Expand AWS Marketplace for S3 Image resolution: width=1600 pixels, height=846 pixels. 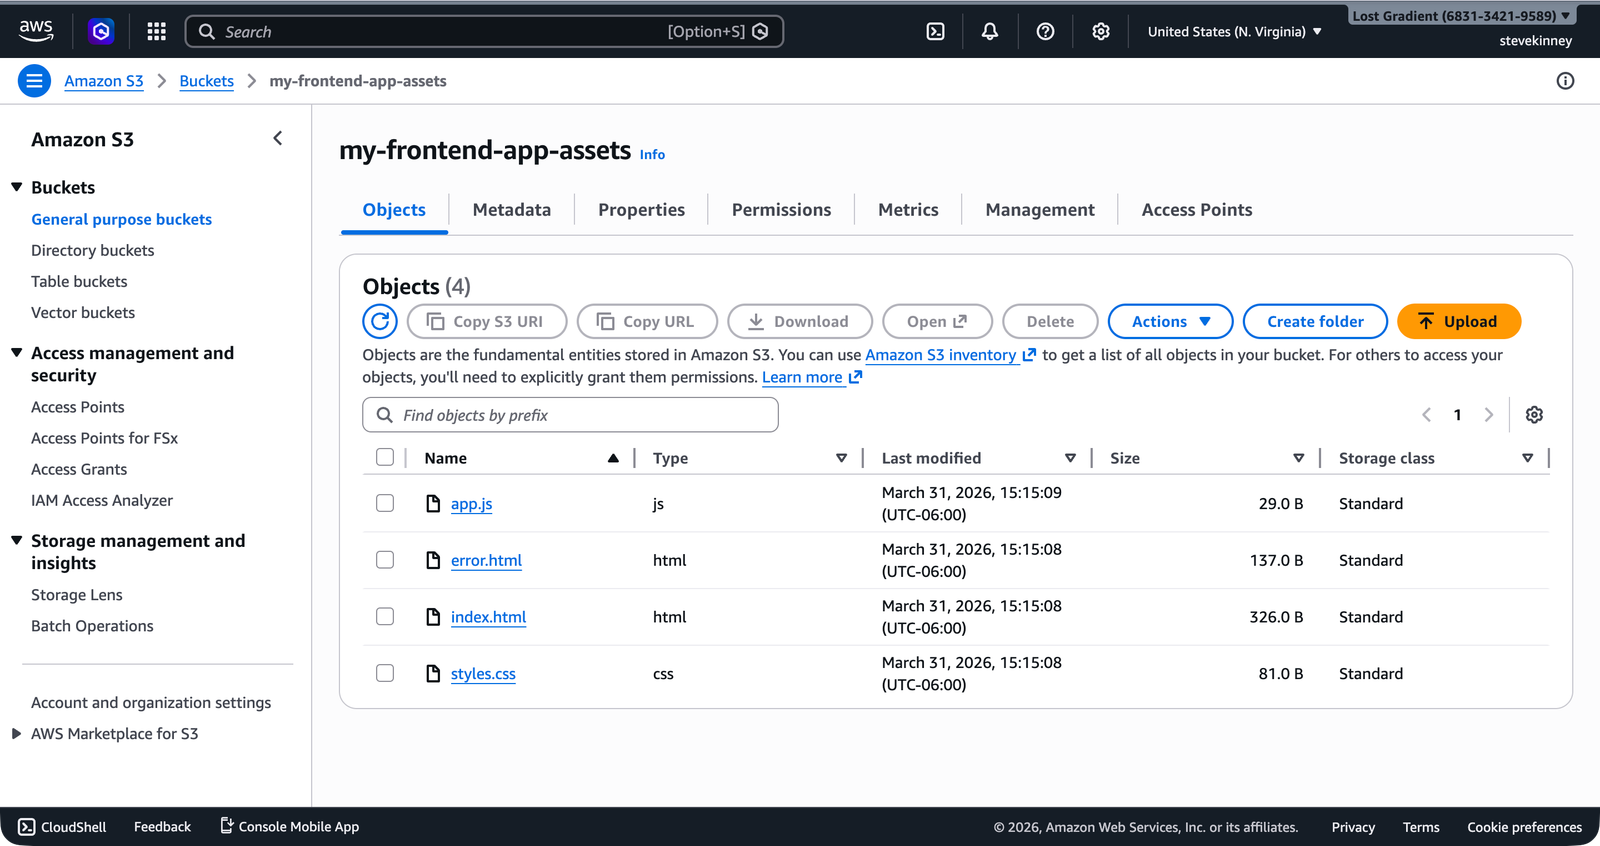[x=17, y=733]
